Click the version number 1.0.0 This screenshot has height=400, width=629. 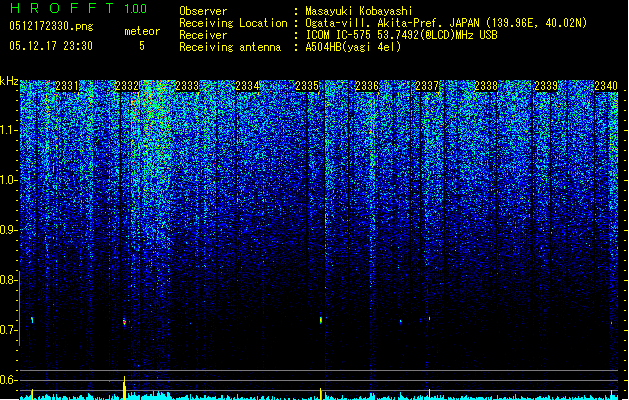pyautogui.click(x=135, y=8)
